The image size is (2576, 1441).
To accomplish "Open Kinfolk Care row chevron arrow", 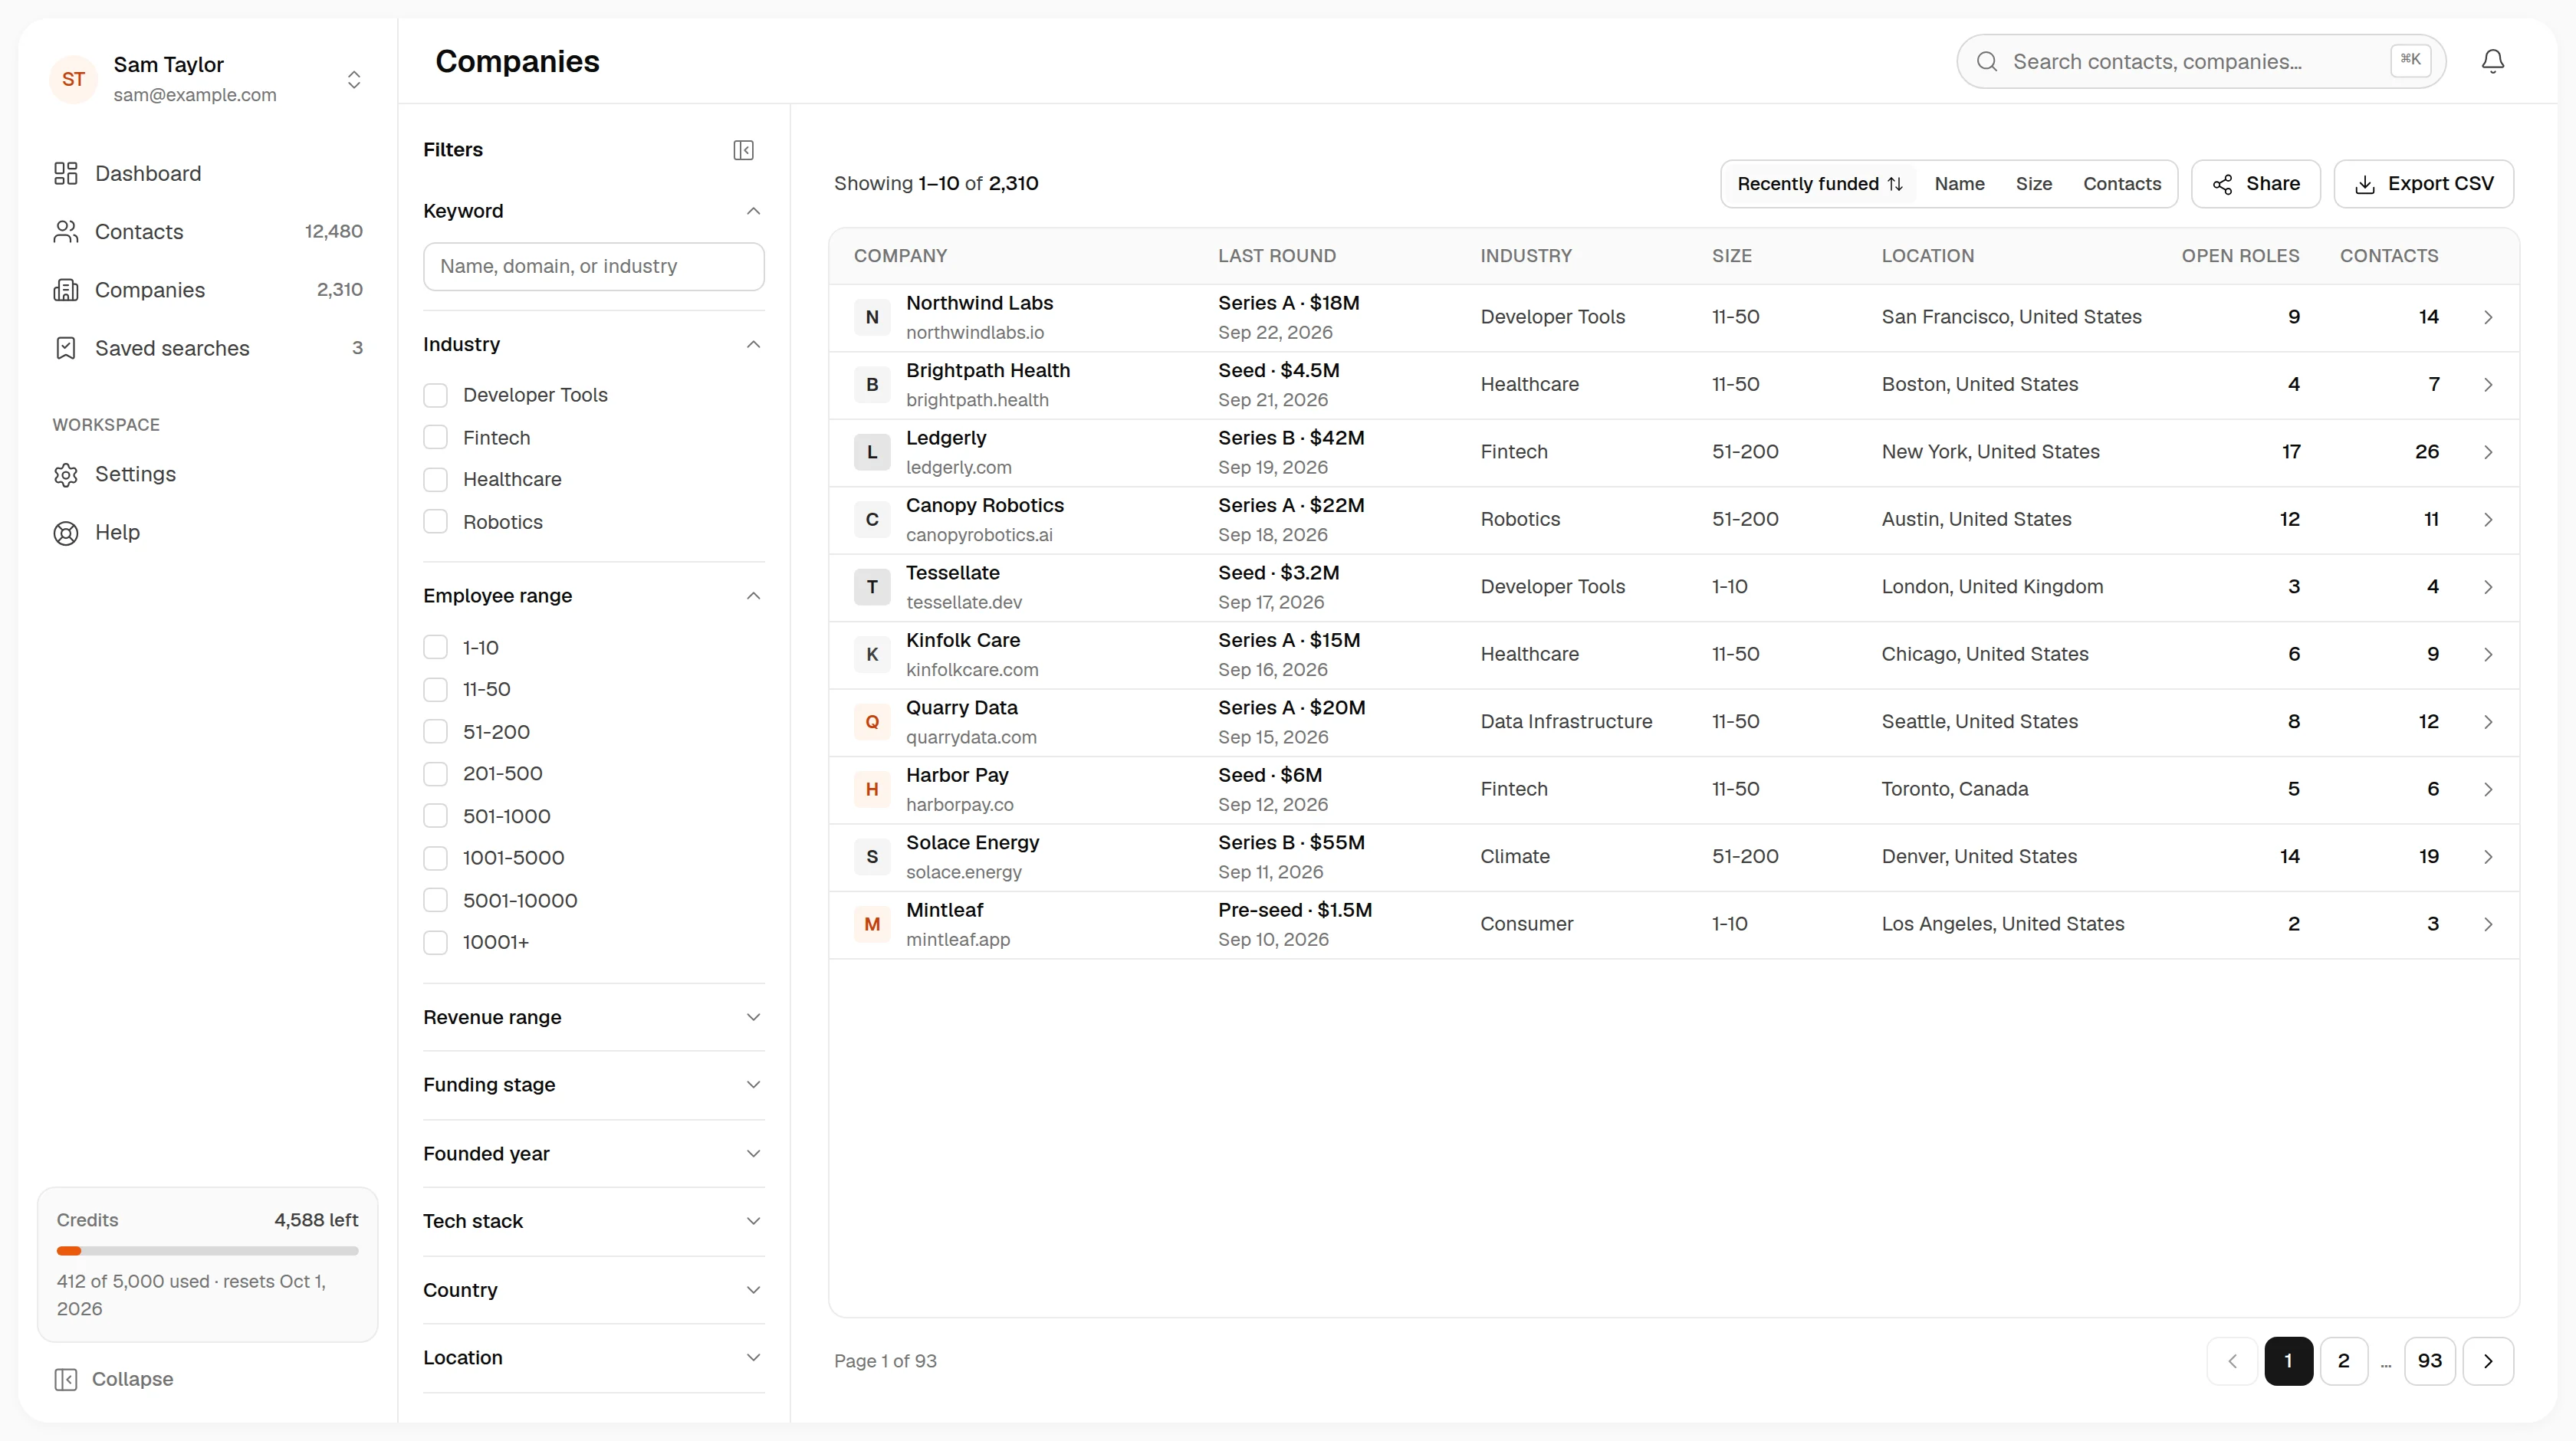I will [x=2488, y=655].
